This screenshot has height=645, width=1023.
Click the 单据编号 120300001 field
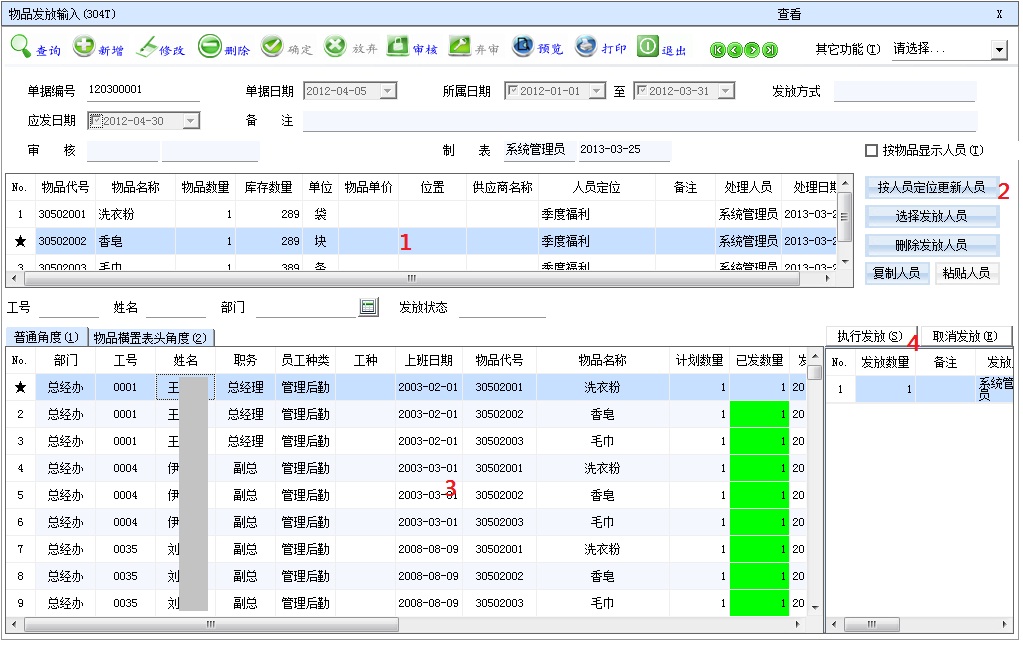click(143, 90)
